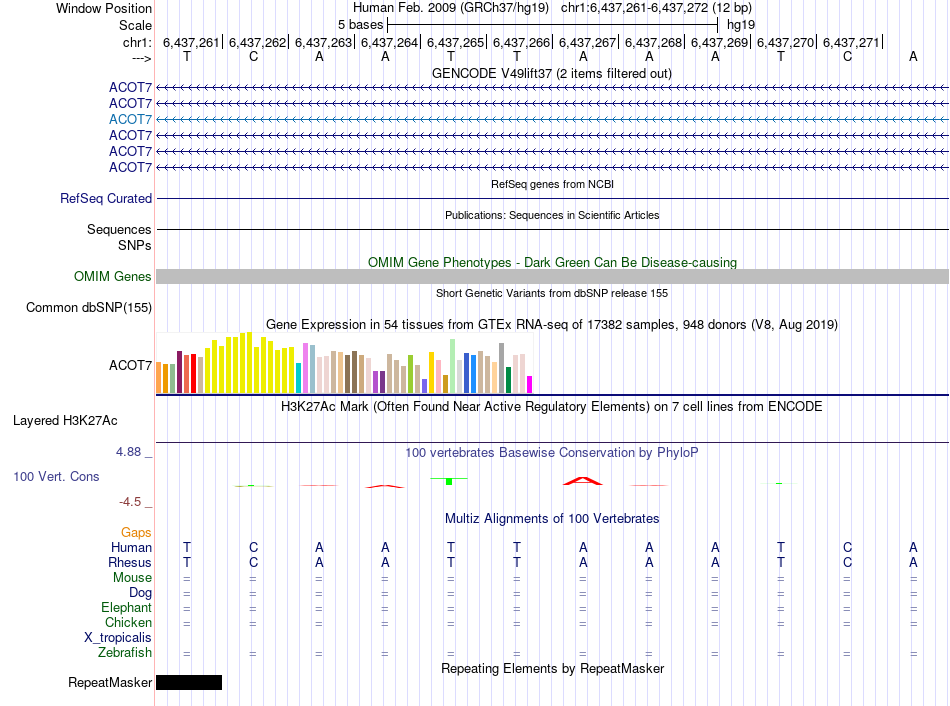Select the chr1: ruler label
The image size is (950, 706).
(137, 42)
